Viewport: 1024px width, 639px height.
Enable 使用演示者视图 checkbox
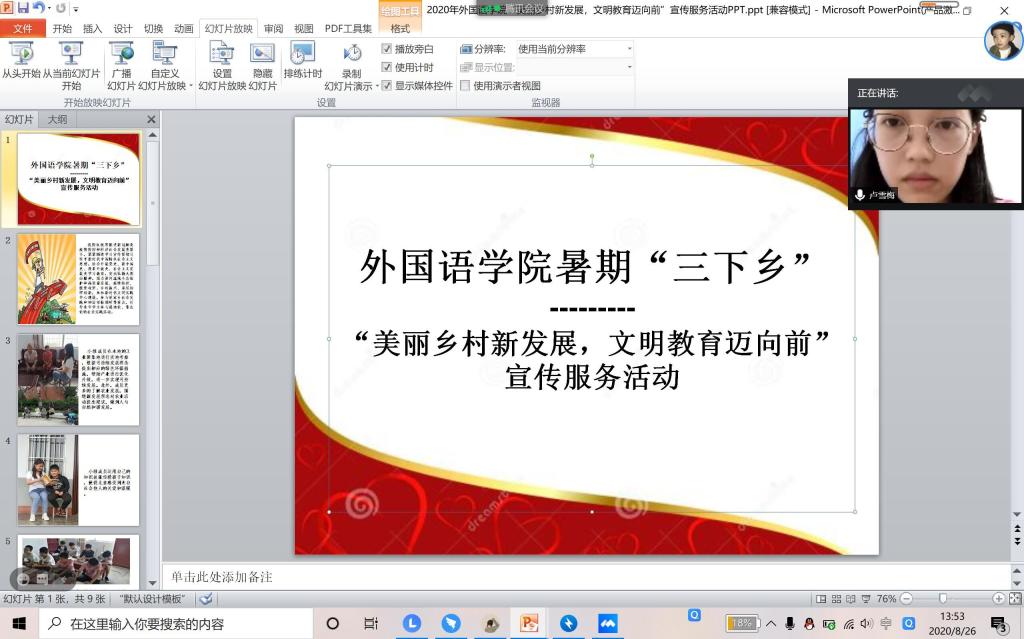[465, 86]
